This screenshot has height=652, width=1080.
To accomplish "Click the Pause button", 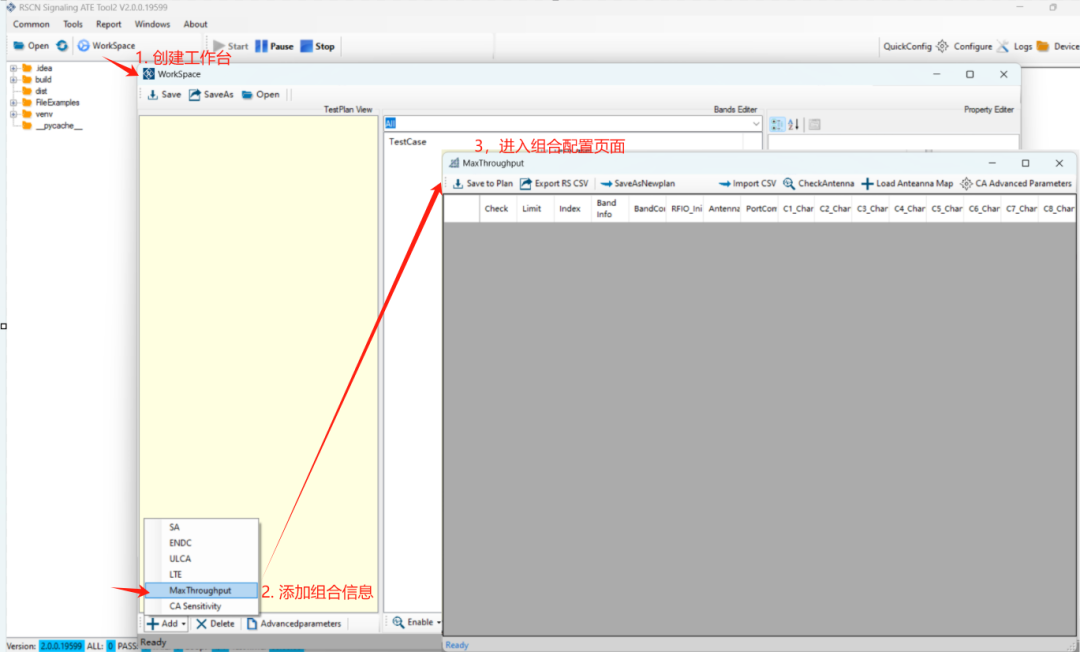I will click(x=274, y=46).
